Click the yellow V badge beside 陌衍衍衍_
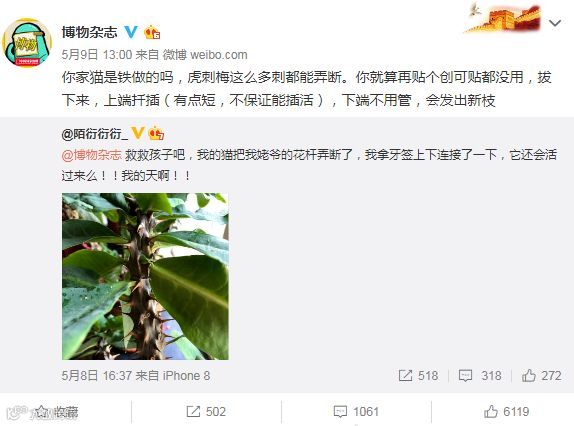The image size is (574, 426). coord(138,133)
